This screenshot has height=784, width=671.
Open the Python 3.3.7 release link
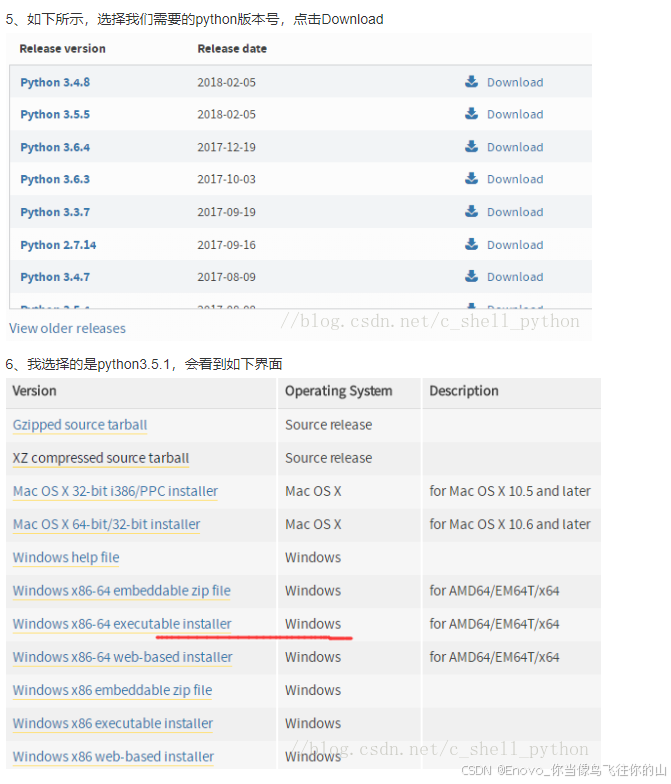[x=55, y=212]
